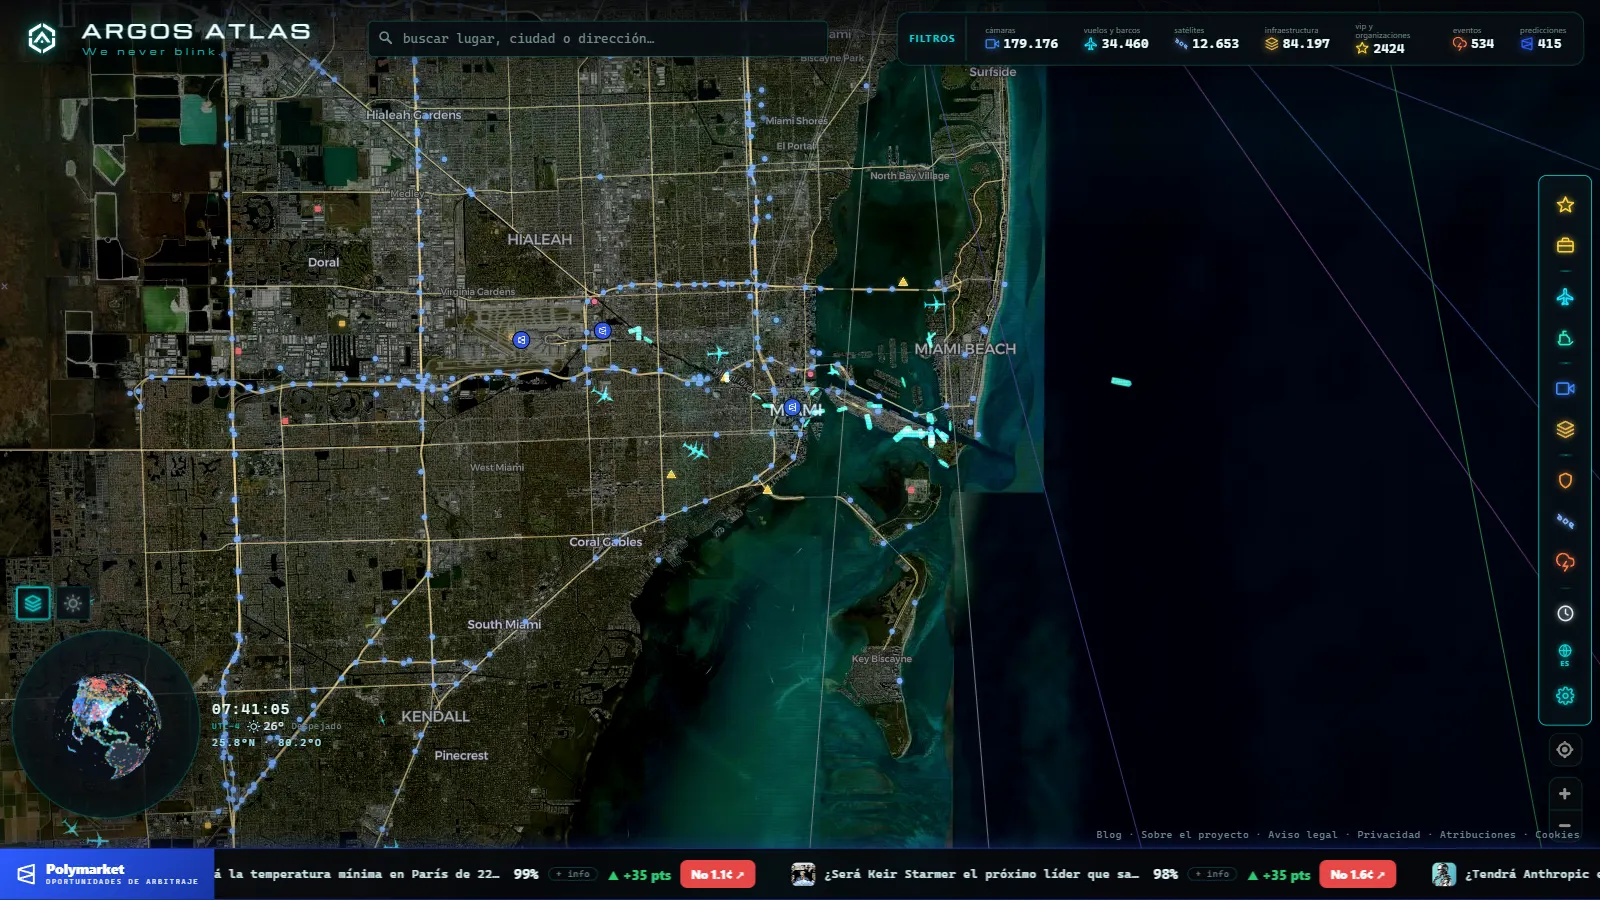Click the Argos Atlas logo icon
This screenshot has width=1600, height=900.
tap(41, 38)
